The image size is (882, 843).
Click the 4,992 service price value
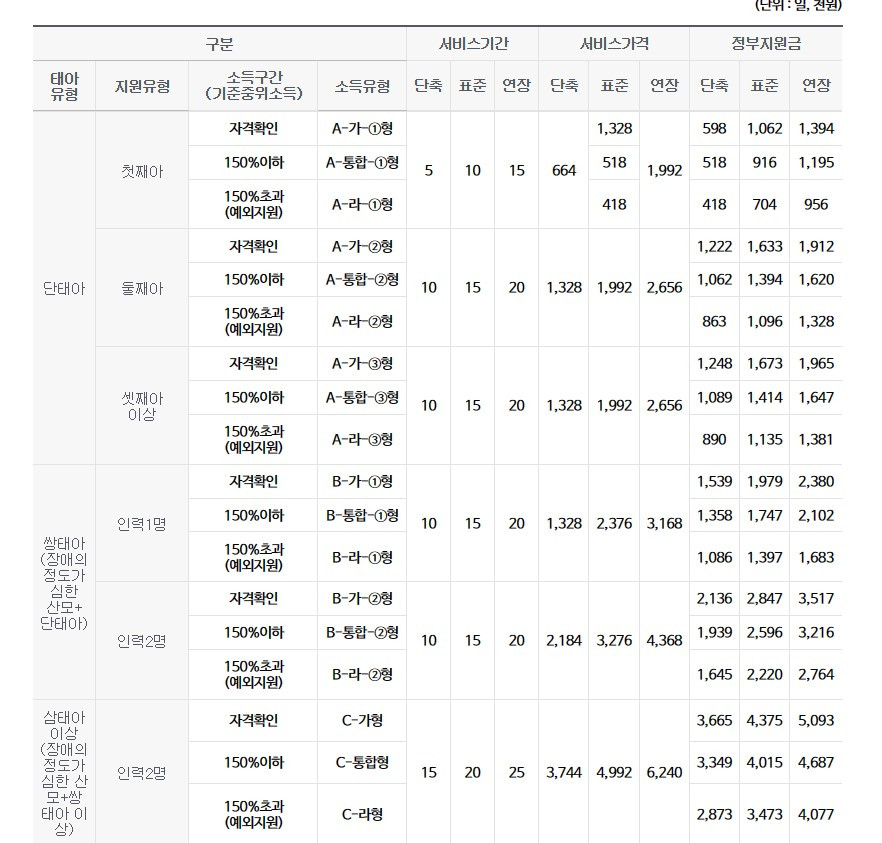614,773
